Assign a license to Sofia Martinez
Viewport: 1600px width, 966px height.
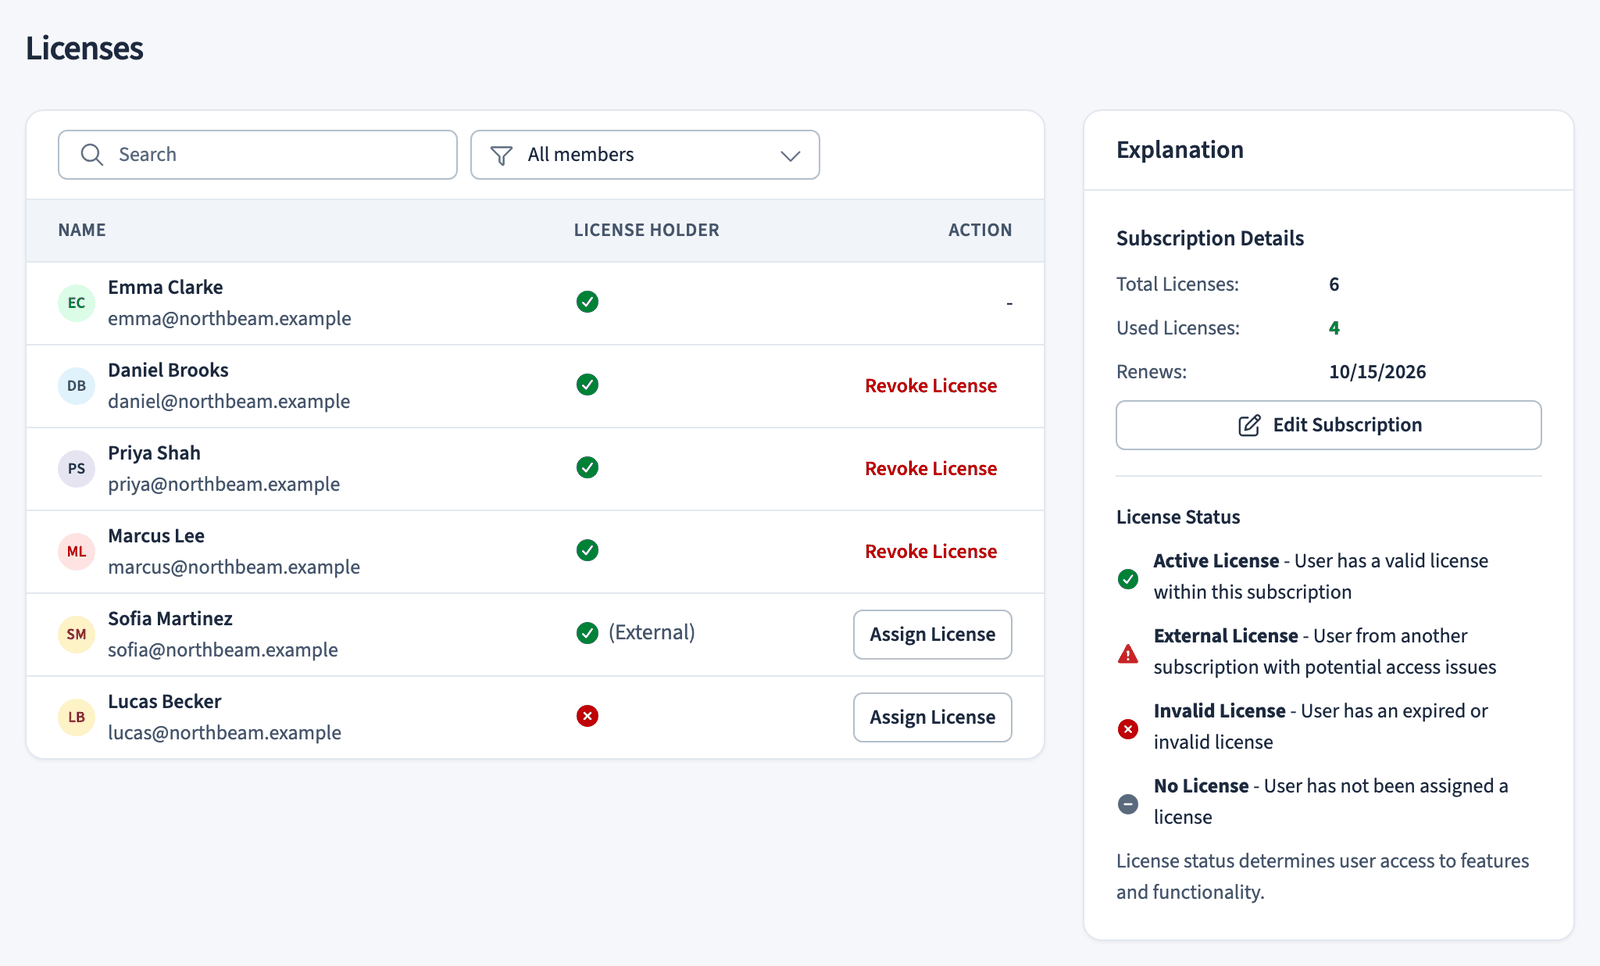[933, 635]
